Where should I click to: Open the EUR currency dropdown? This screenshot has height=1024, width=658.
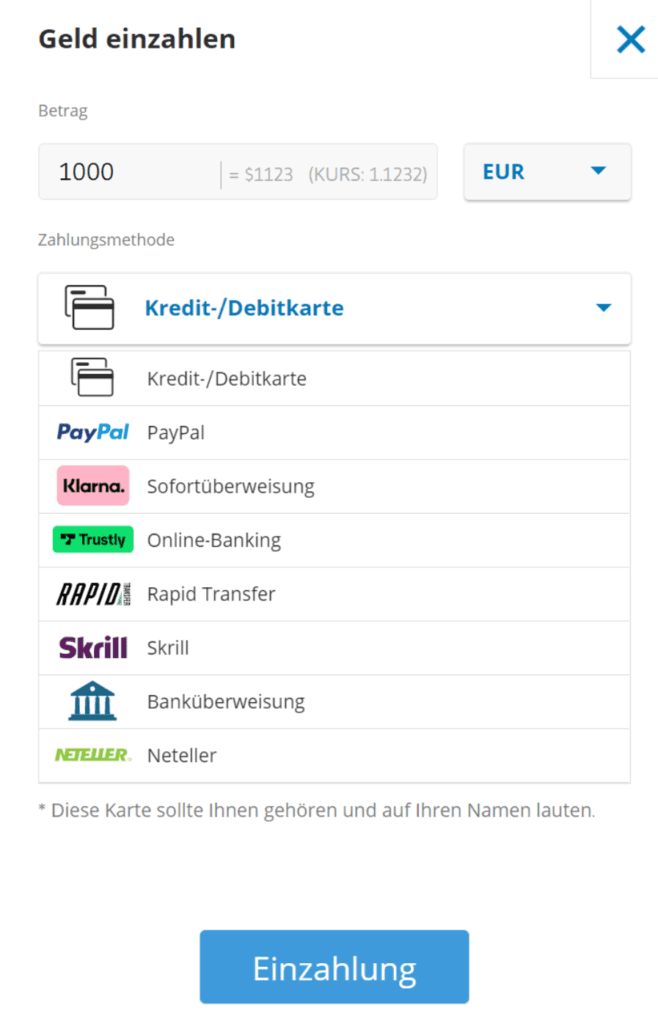(546, 171)
